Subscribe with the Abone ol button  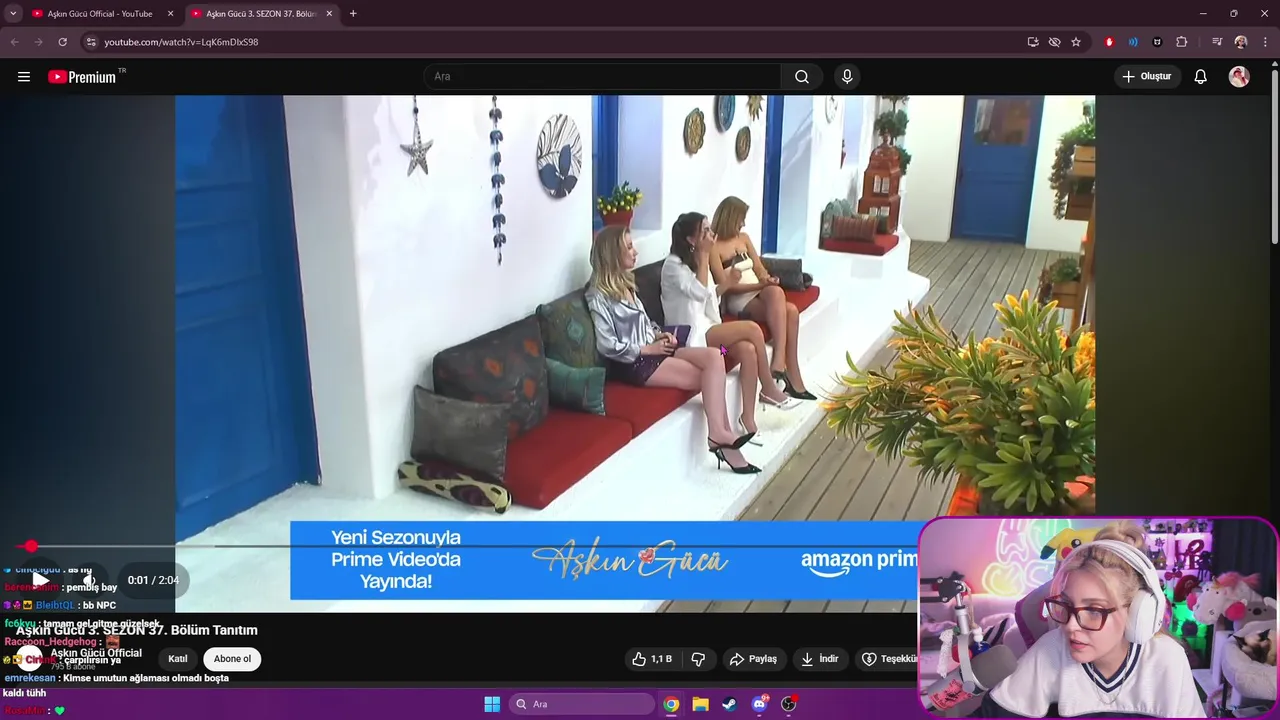pos(232,659)
